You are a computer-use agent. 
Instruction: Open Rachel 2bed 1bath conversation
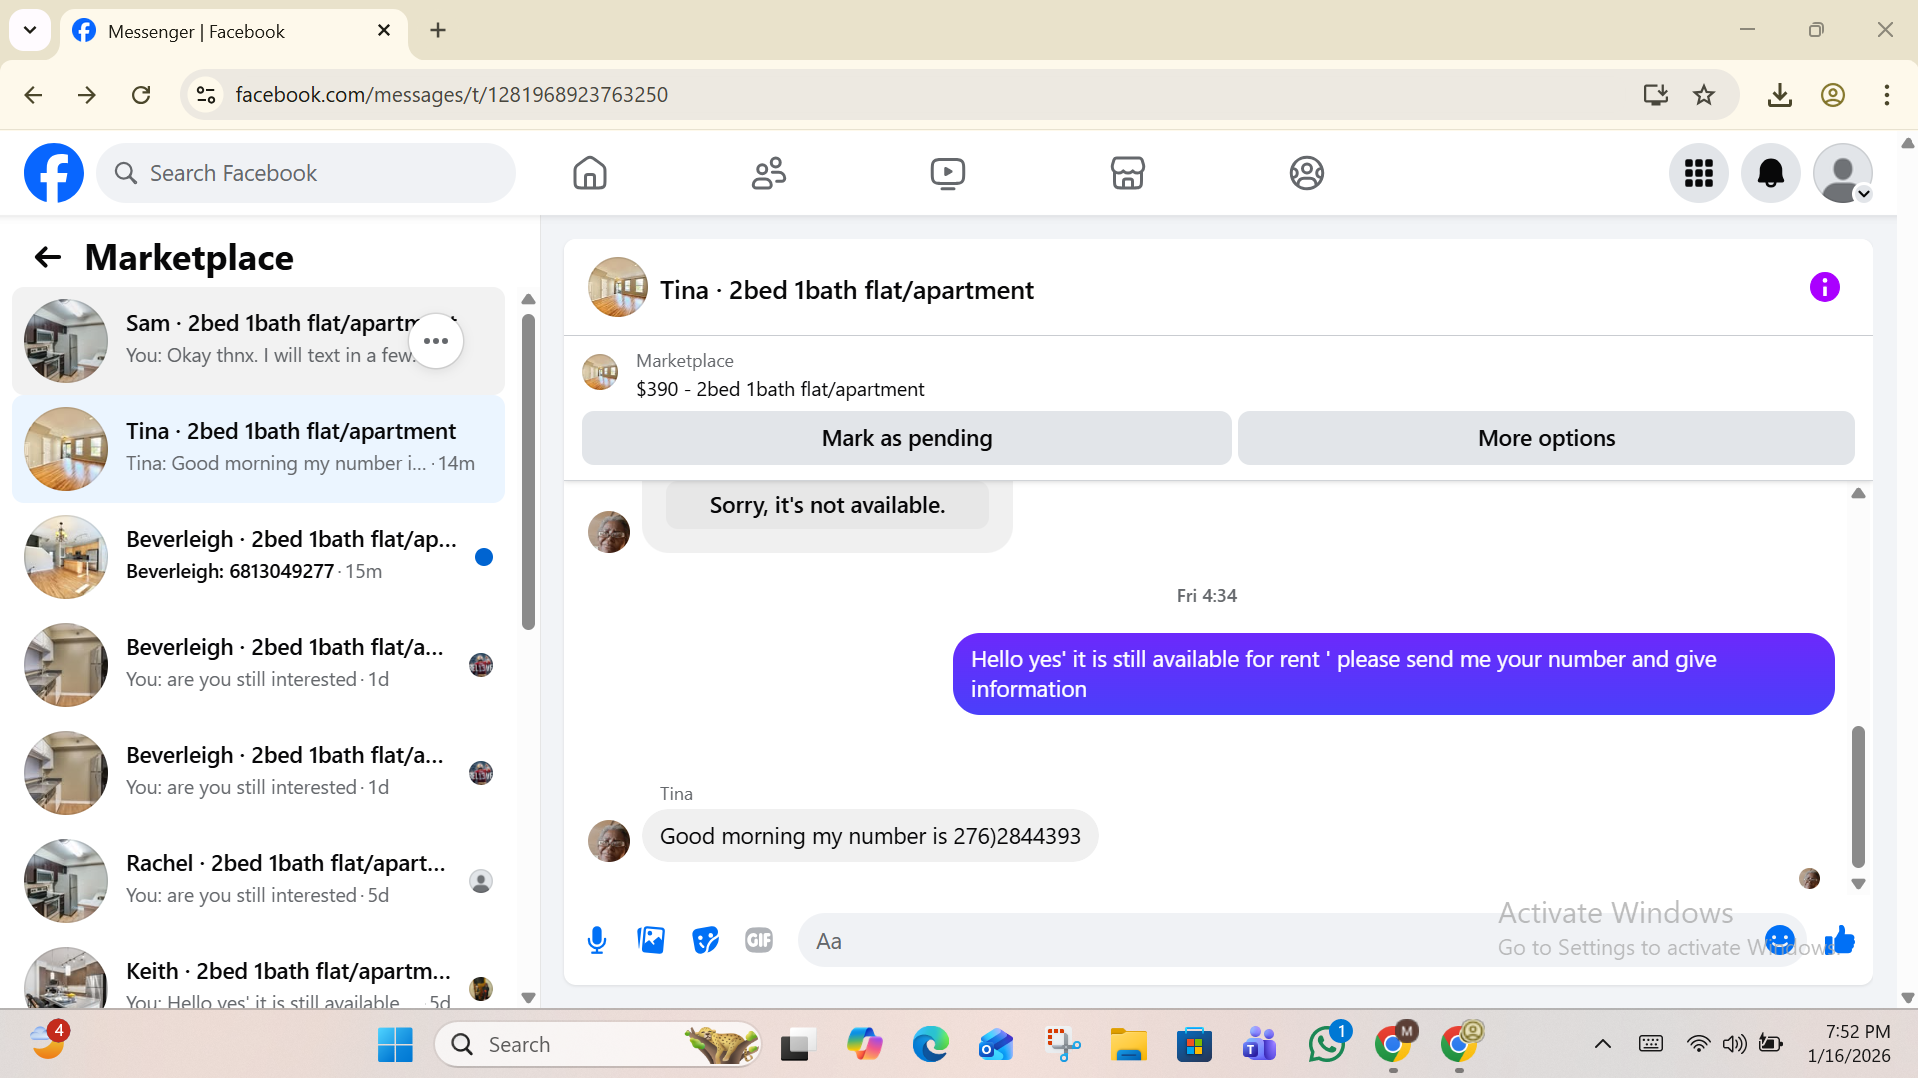click(x=258, y=881)
